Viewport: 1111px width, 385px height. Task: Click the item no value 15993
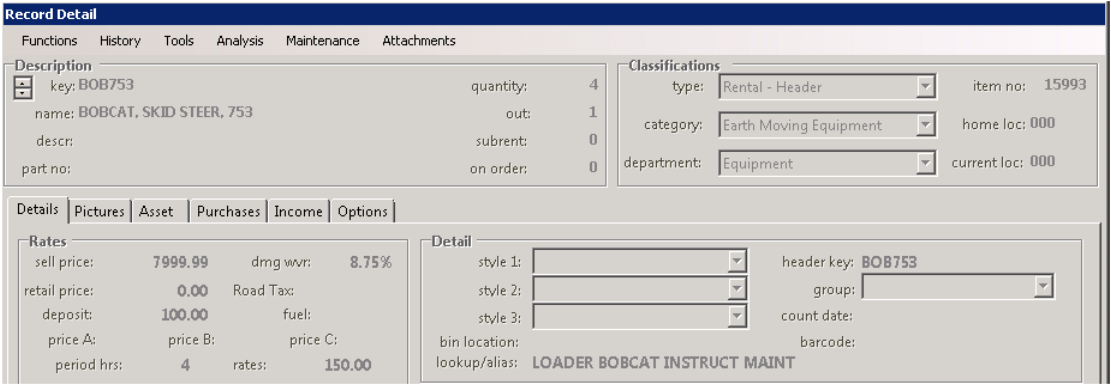pos(1065,85)
